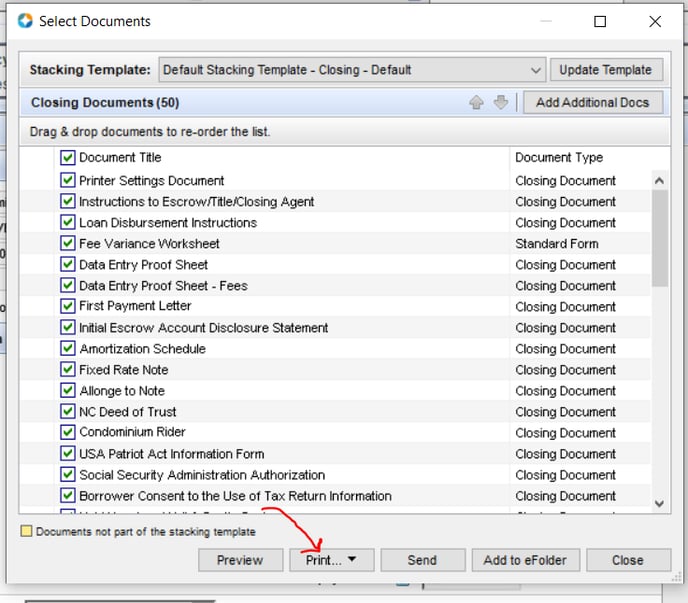Image resolution: width=688 pixels, height=603 pixels.
Task: Click the move document up arrow icon
Action: 476,102
